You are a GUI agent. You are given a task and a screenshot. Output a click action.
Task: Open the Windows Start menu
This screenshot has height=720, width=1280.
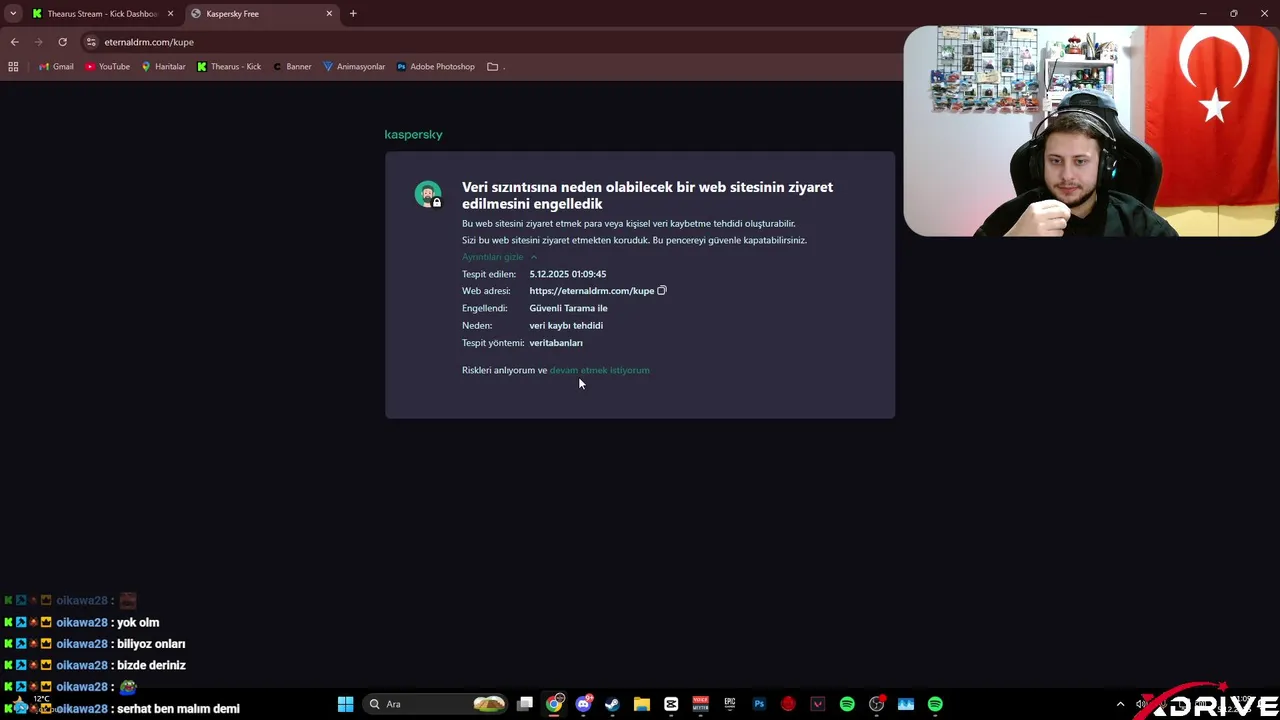click(345, 704)
